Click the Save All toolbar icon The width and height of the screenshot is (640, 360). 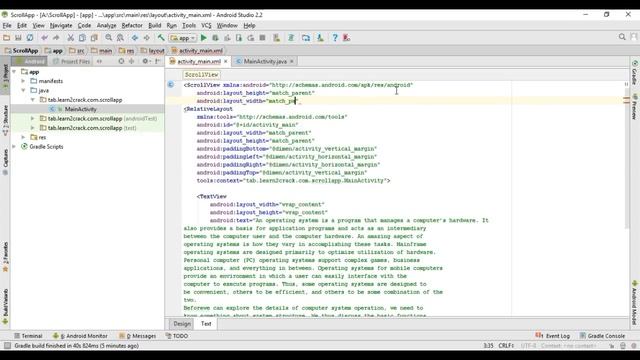point(18,38)
